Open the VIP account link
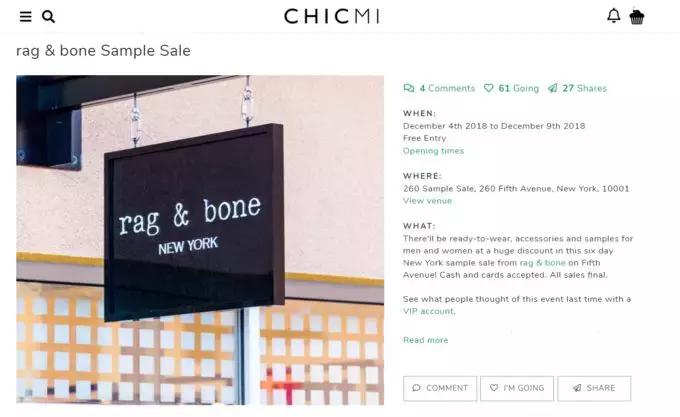 (x=428, y=311)
